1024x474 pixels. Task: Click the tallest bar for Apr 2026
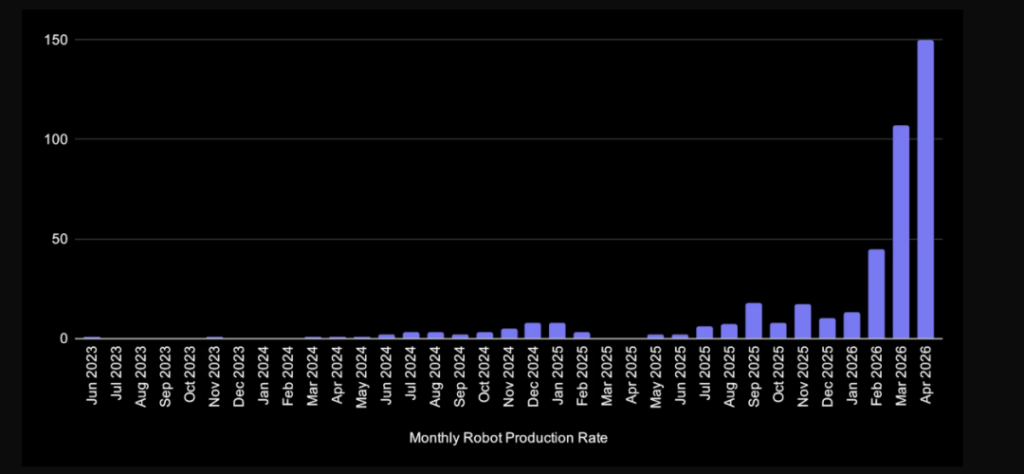tap(925, 190)
